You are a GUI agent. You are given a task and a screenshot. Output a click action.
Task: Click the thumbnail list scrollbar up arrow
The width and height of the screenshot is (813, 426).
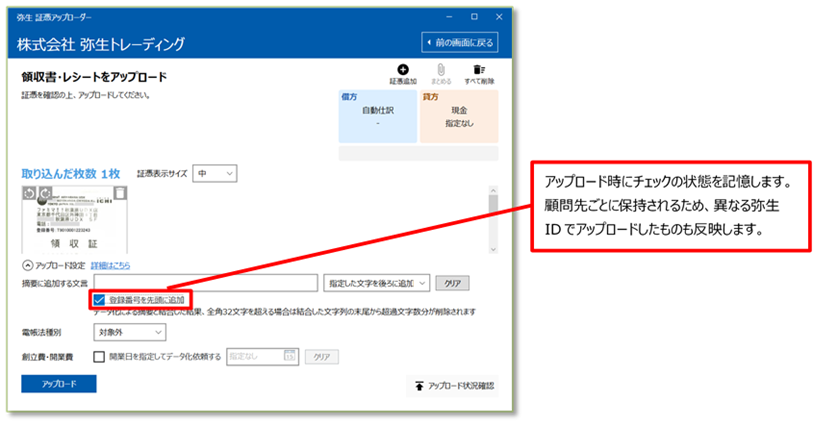(493, 191)
